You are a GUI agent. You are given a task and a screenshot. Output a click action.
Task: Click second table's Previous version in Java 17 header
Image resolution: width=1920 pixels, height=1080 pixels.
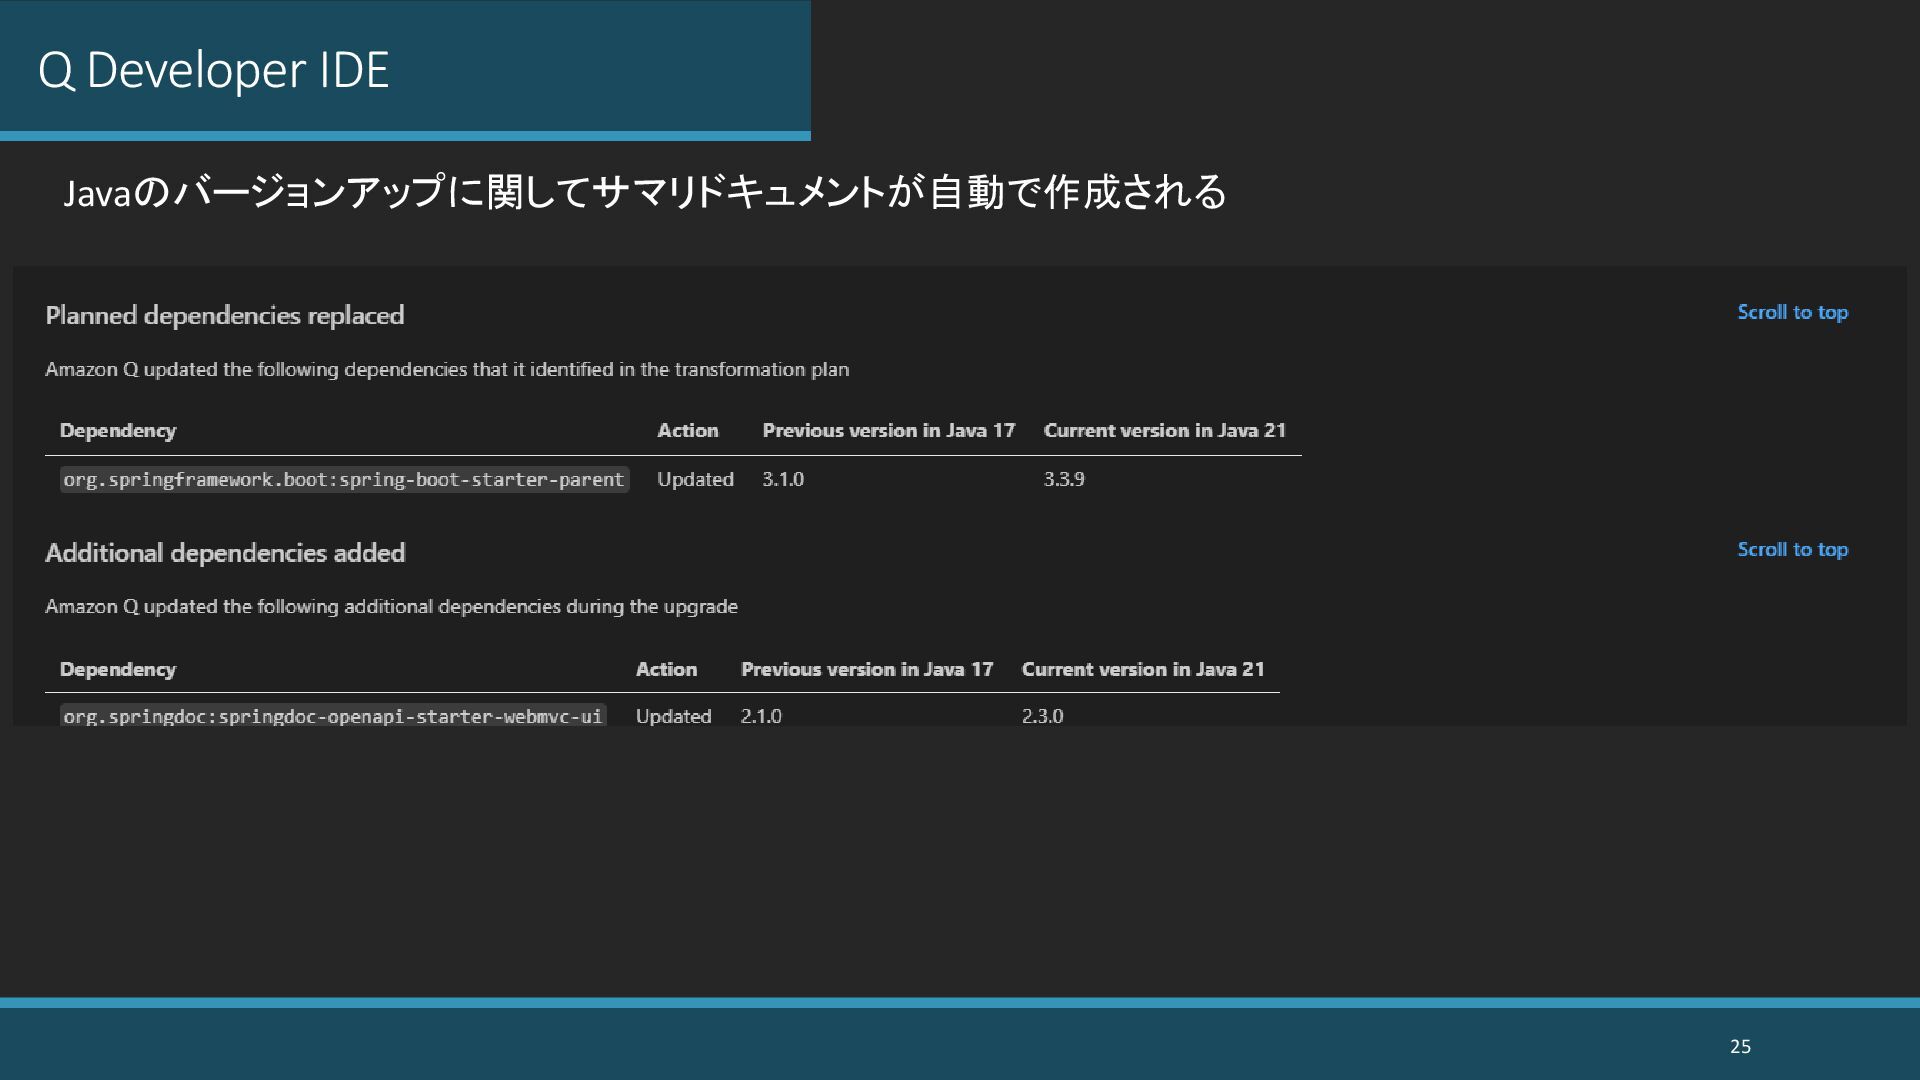pos(866,669)
